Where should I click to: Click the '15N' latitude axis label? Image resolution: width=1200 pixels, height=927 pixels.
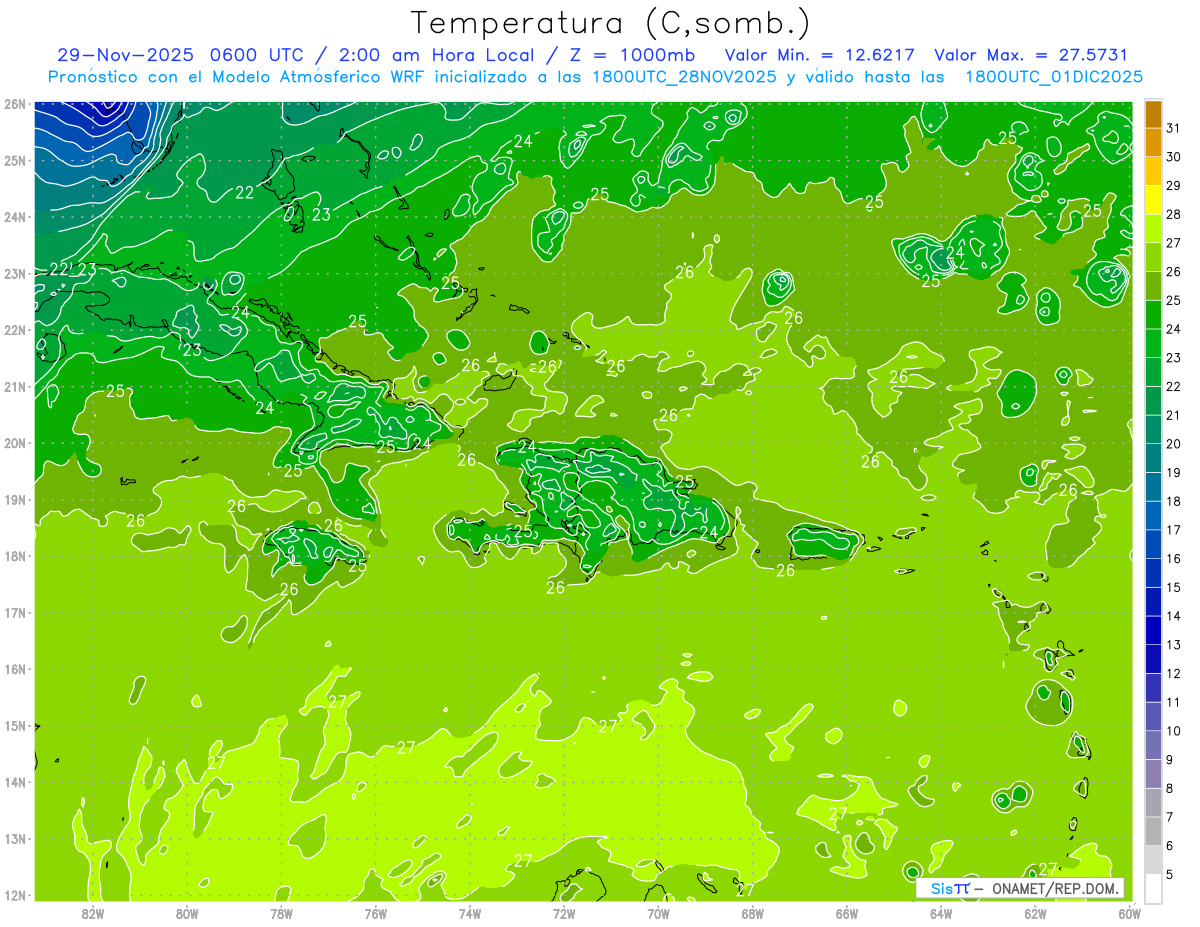14,725
